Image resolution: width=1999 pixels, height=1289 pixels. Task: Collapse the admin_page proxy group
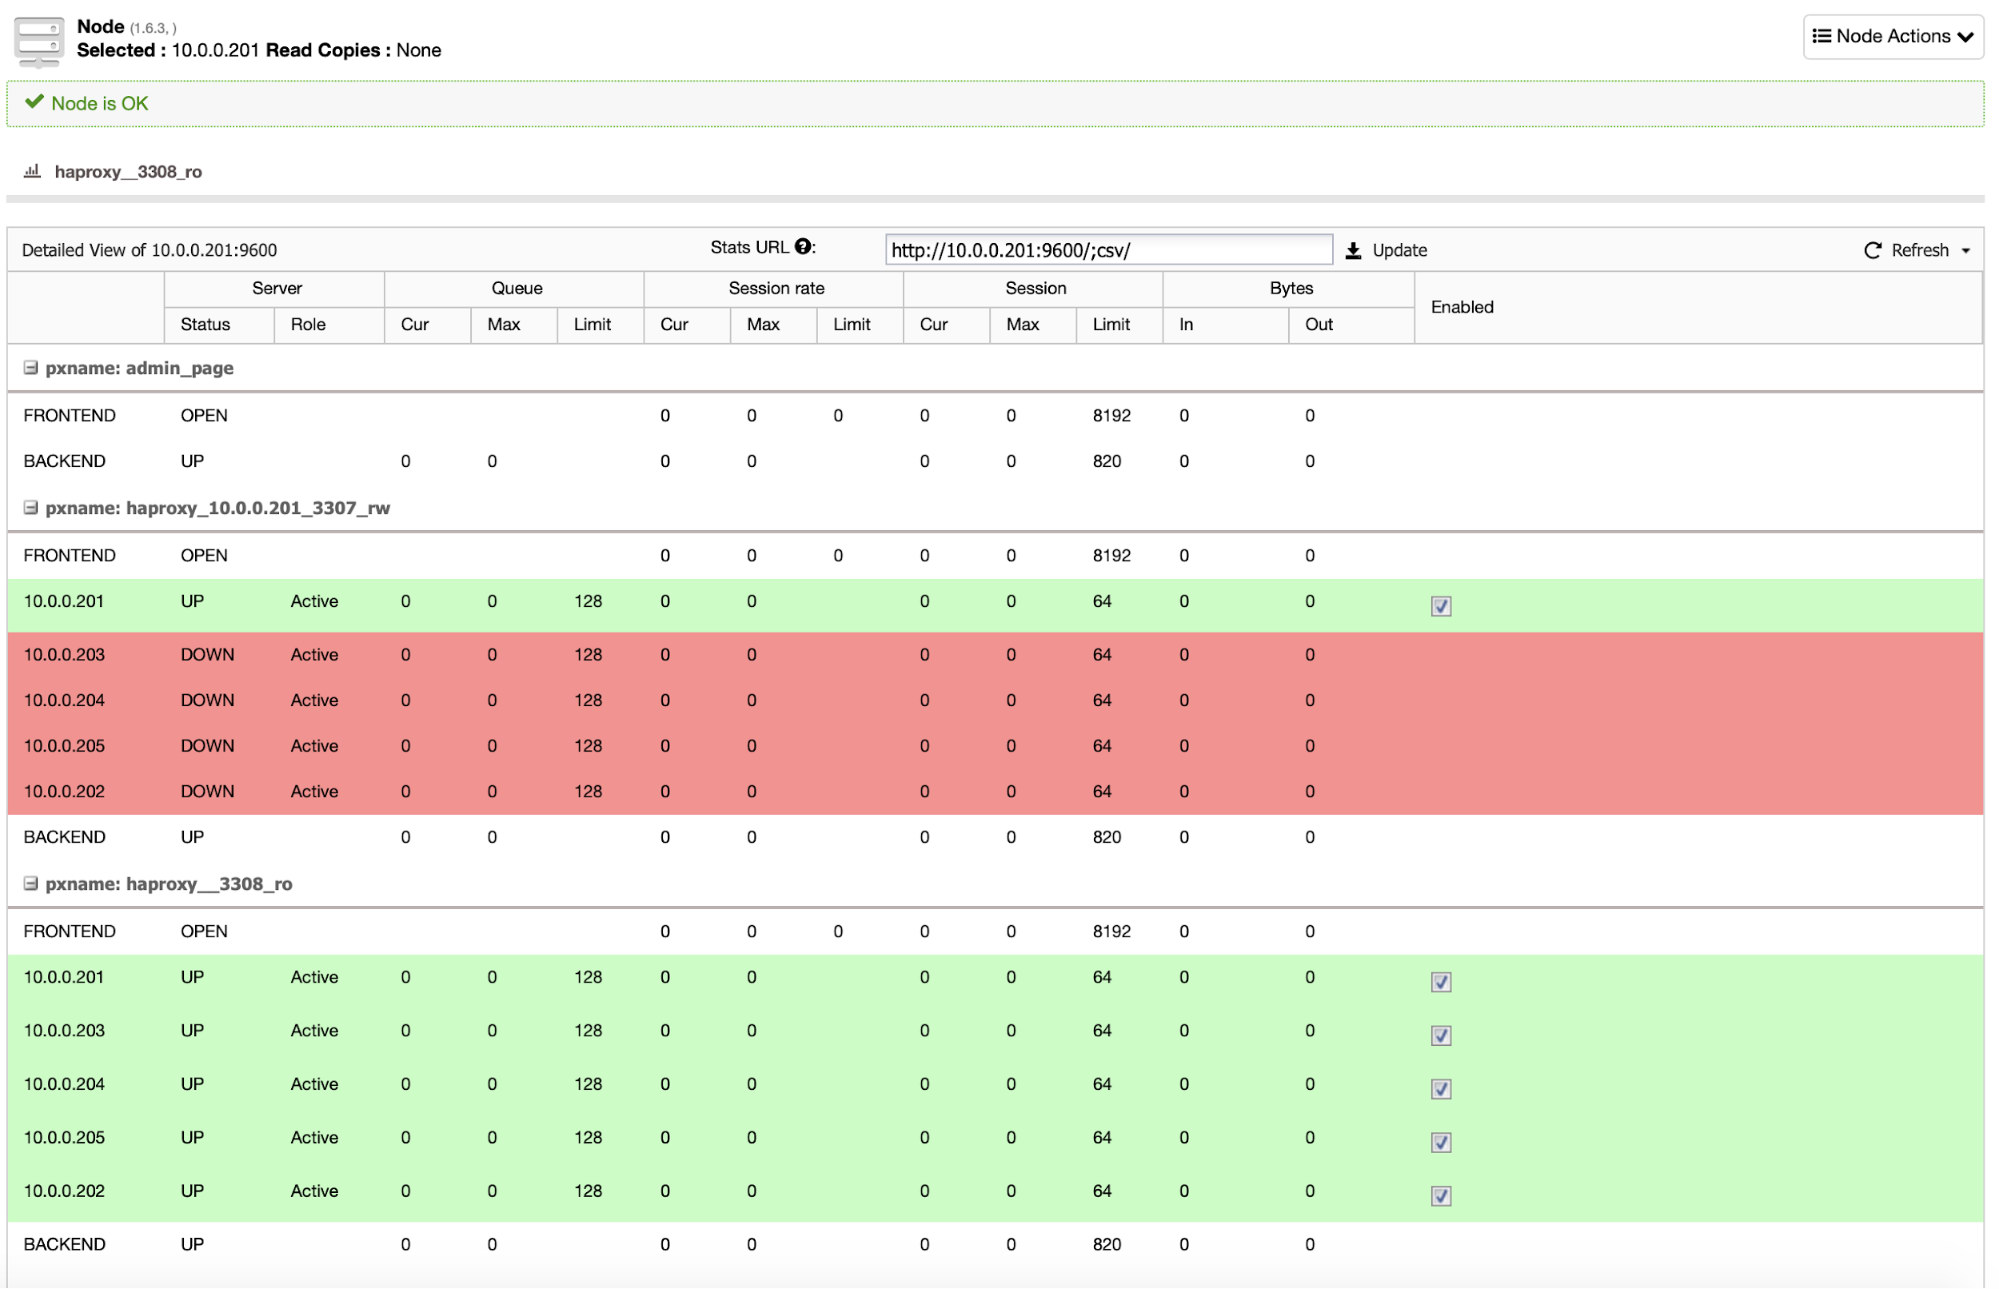(x=31, y=368)
